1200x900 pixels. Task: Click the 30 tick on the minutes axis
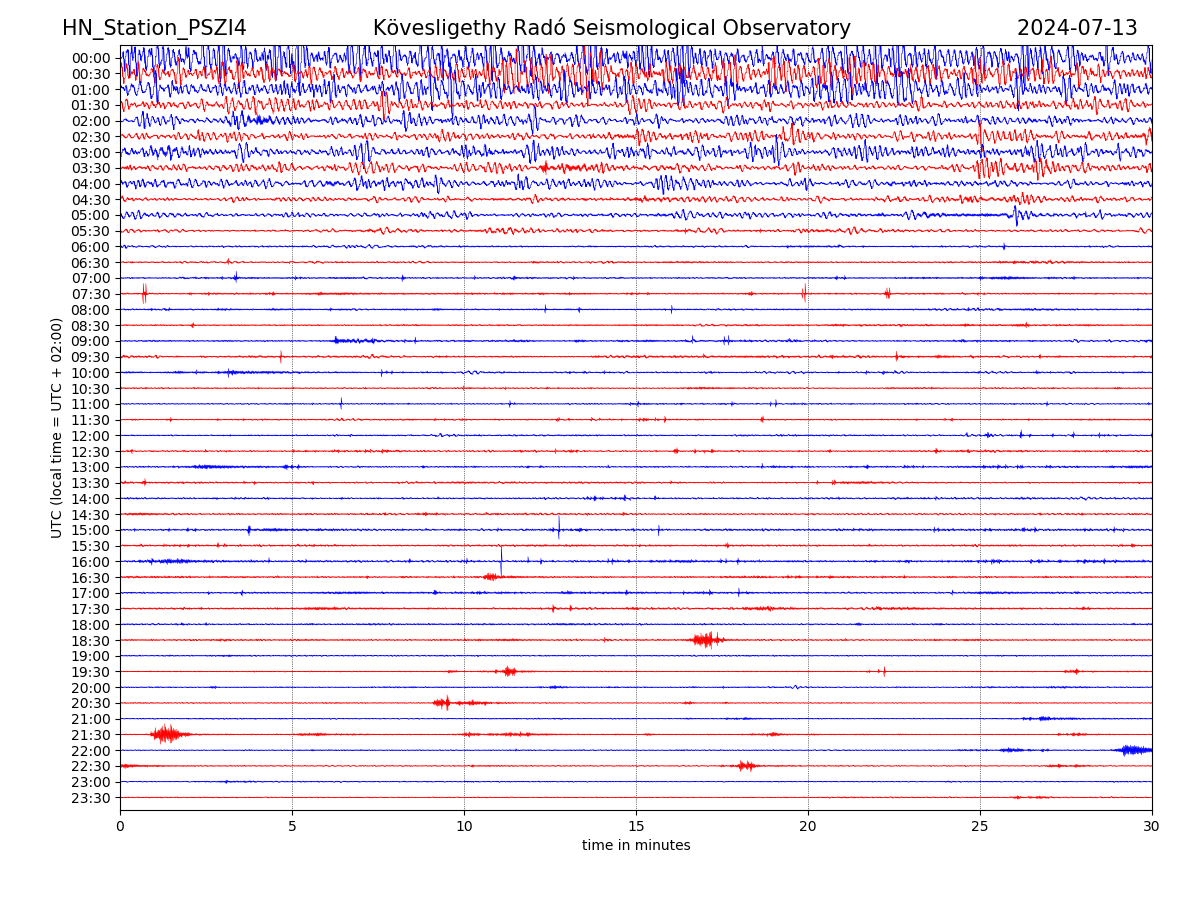1151,826
